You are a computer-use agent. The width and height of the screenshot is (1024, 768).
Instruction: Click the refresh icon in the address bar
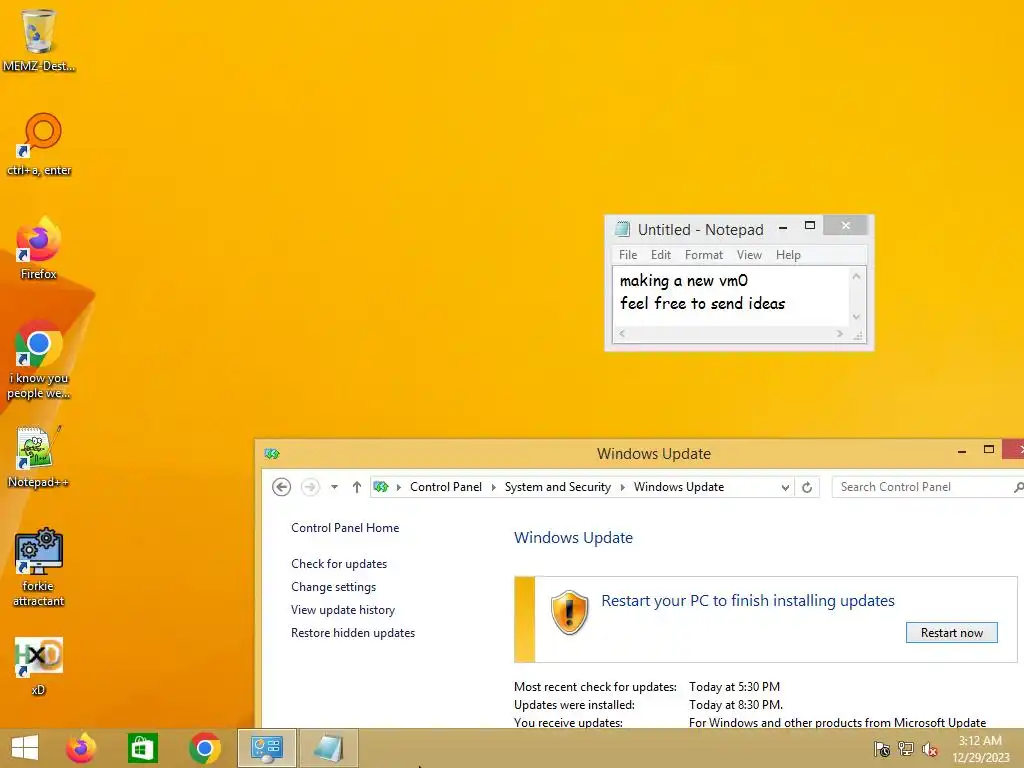click(807, 487)
